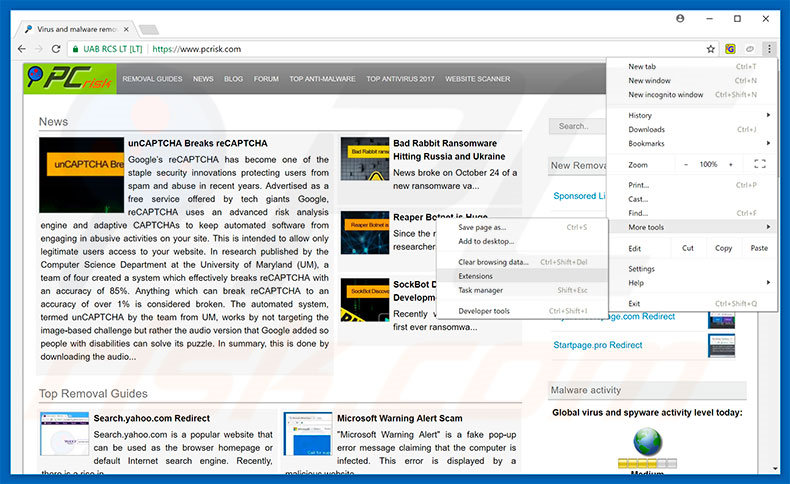Open unCAPTCHA Breaks reCAPTCHA article headline
This screenshot has width=790, height=484.
pyautogui.click(x=198, y=144)
